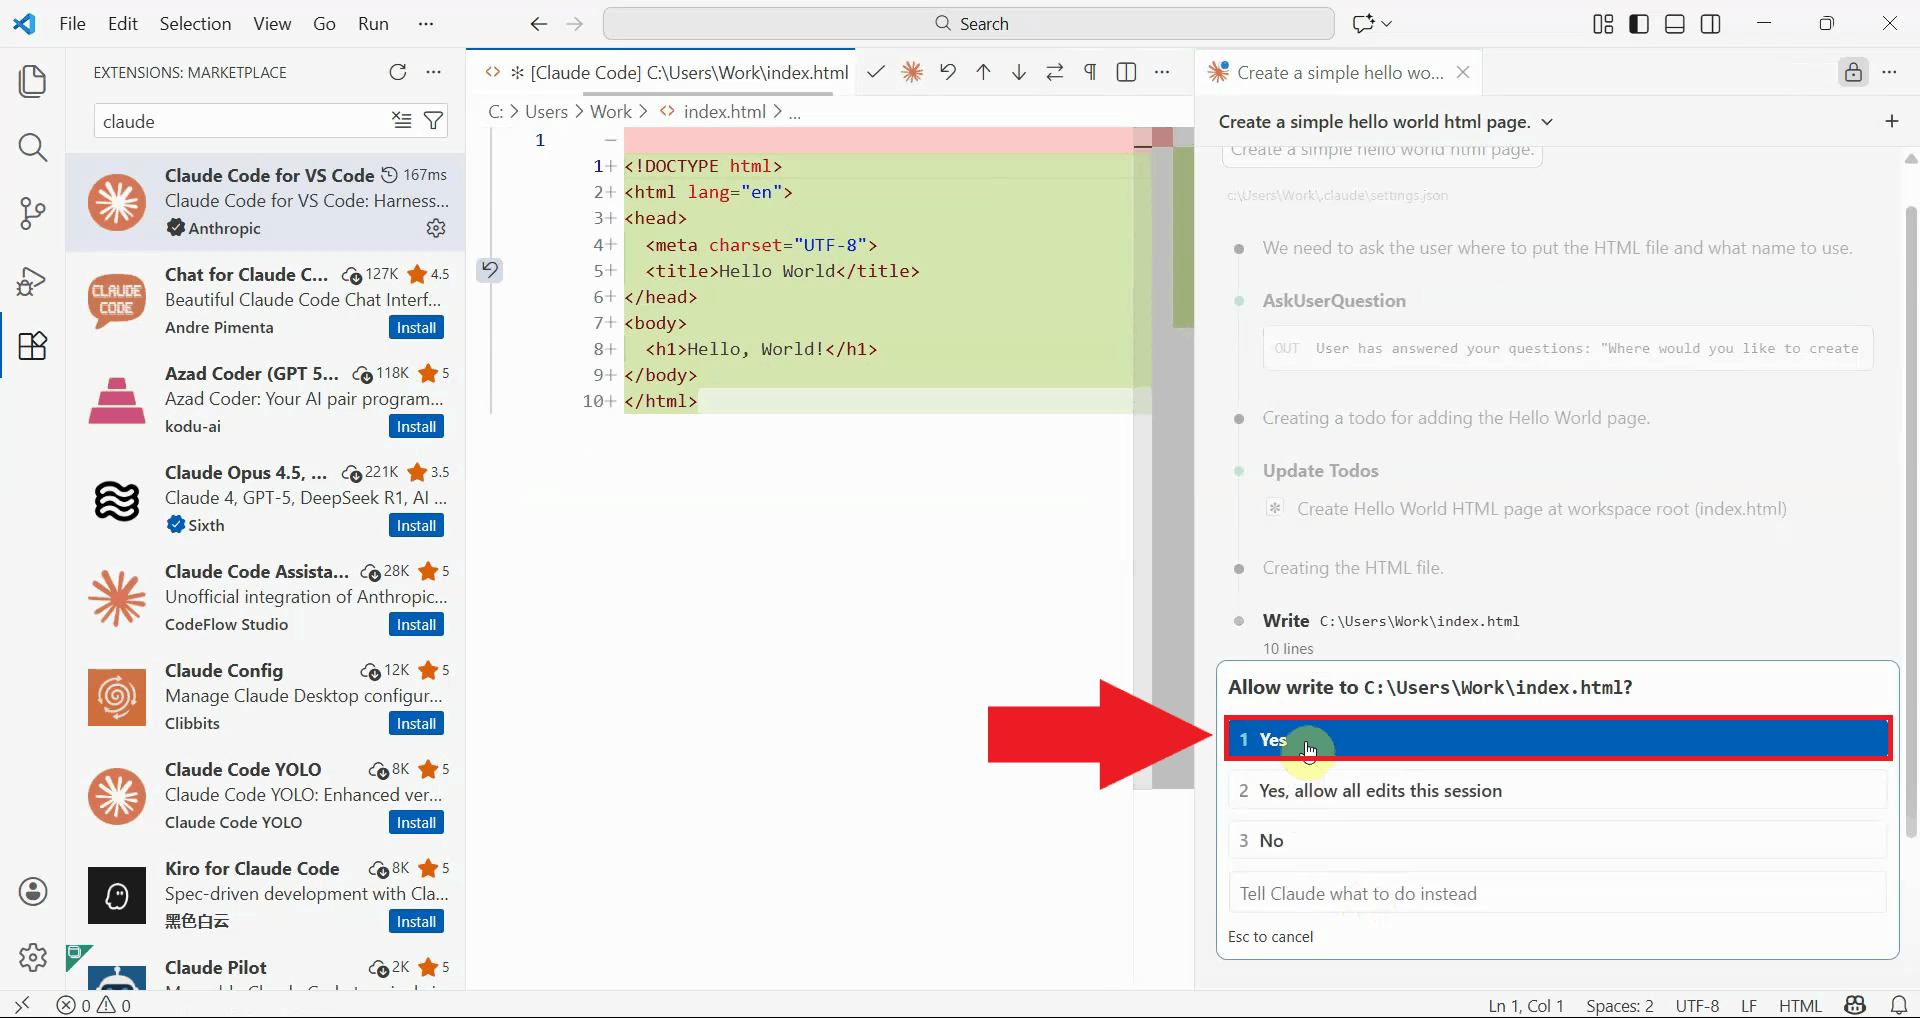
Task: Open the Work breadcrumb dropdown
Action: click(x=612, y=111)
